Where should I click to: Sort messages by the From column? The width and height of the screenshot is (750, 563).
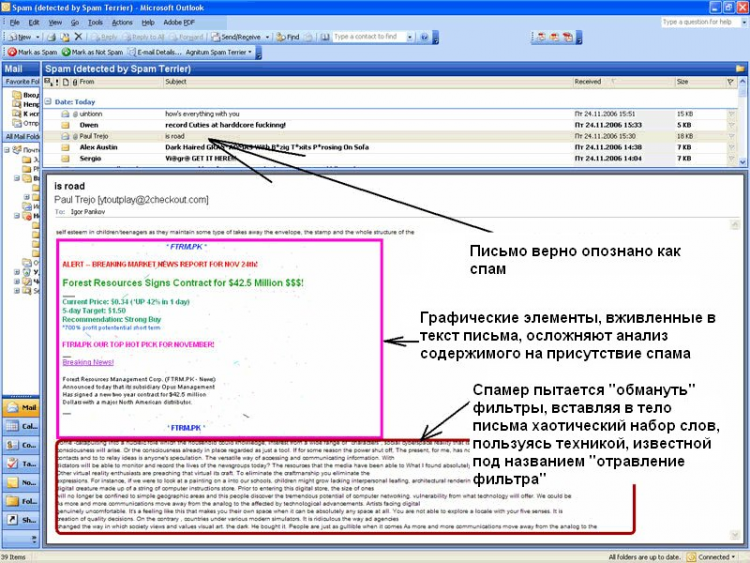pyautogui.click(x=121, y=82)
